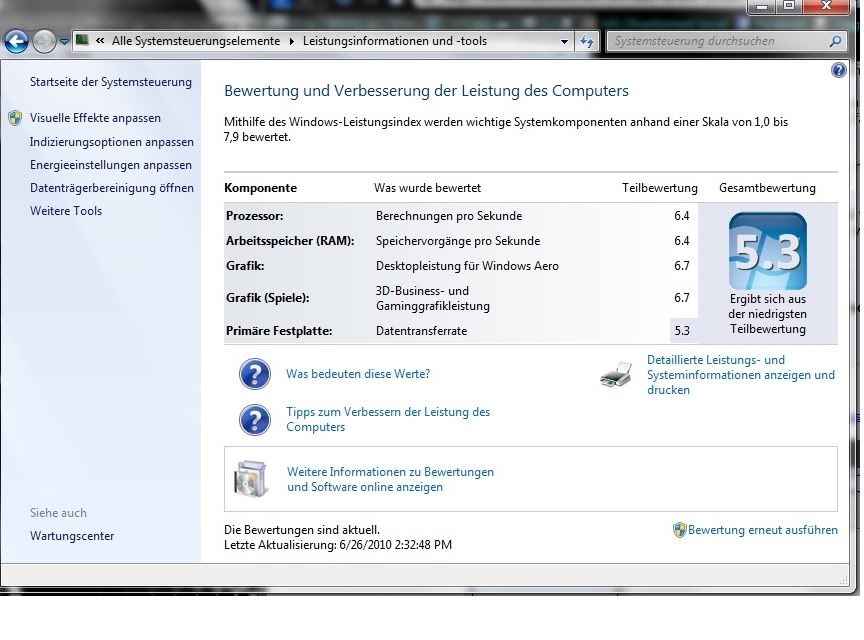
Task: Select the Arbeitsspeicher (RAM): row label
Action: pyautogui.click(x=290, y=241)
